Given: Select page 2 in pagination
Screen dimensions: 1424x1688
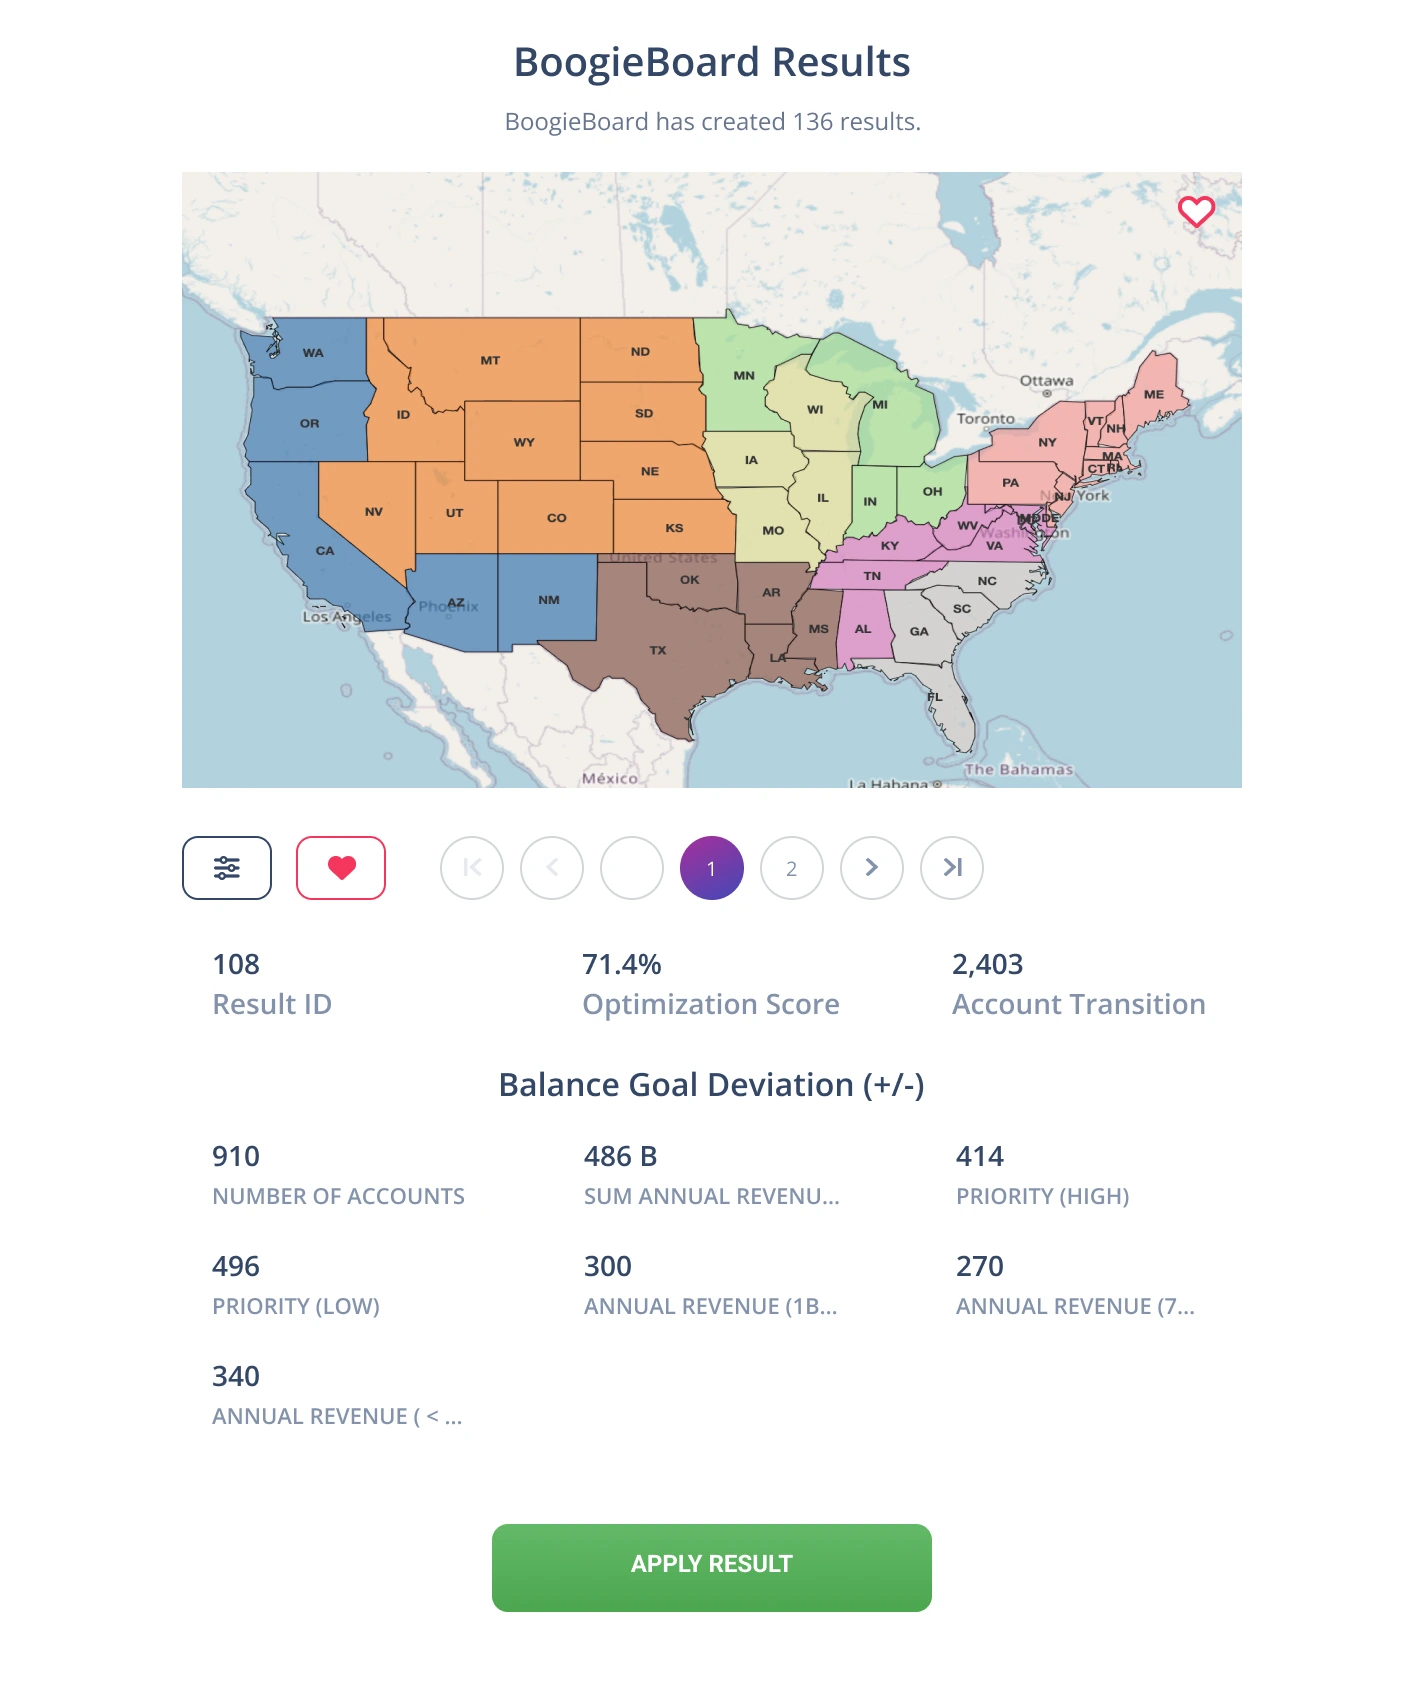Looking at the screenshot, I should (x=792, y=868).
